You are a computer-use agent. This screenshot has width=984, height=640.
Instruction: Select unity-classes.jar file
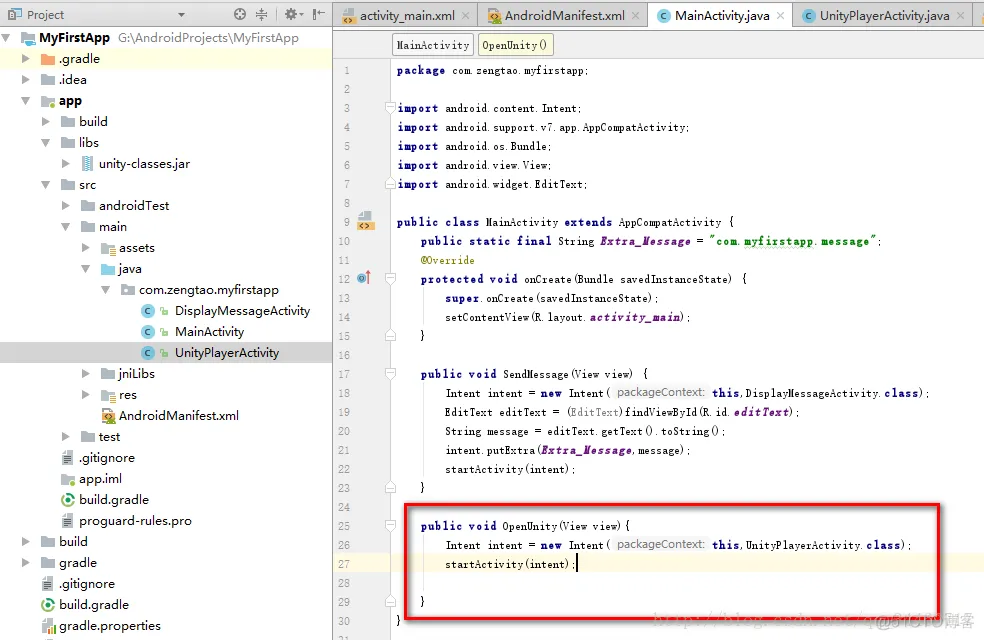[x=144, y=163]
